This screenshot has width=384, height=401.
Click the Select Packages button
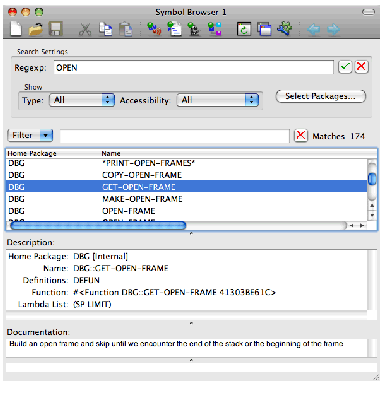click(x=320, y=96)
